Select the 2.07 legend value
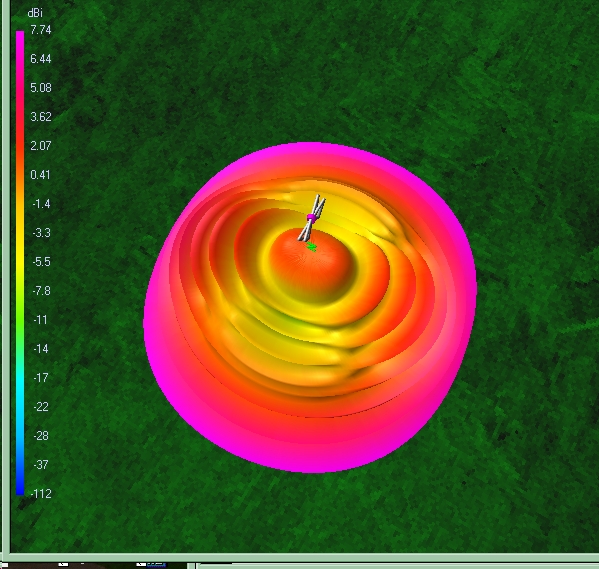Viewport: 599px width, 569px height. click(x=40, y=146)
